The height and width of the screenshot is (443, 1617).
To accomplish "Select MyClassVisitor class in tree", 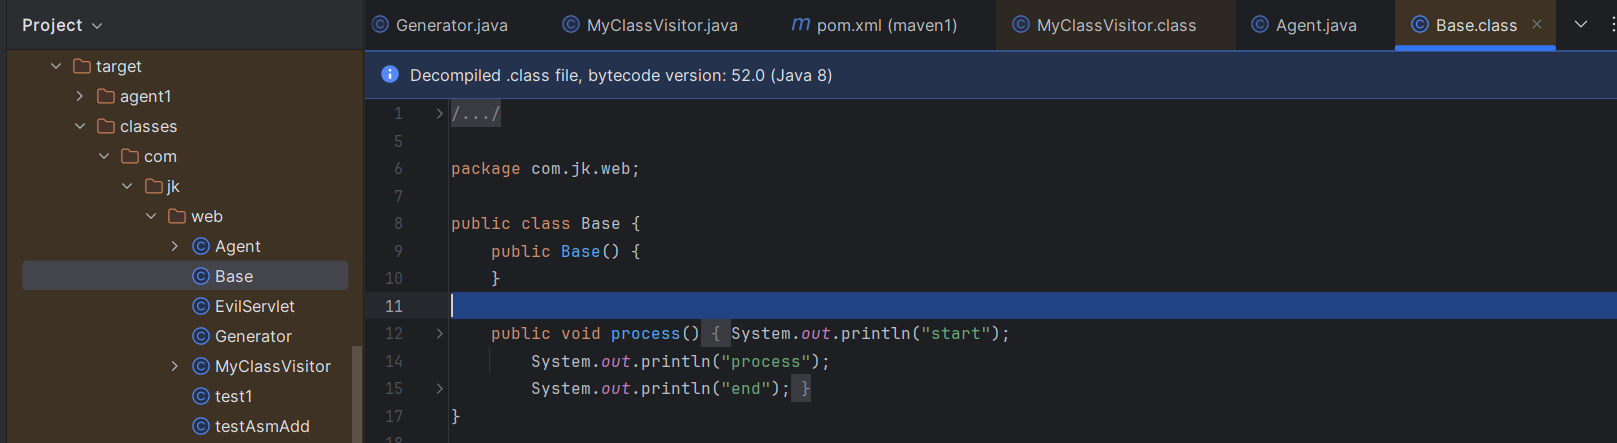I will 272,366.
